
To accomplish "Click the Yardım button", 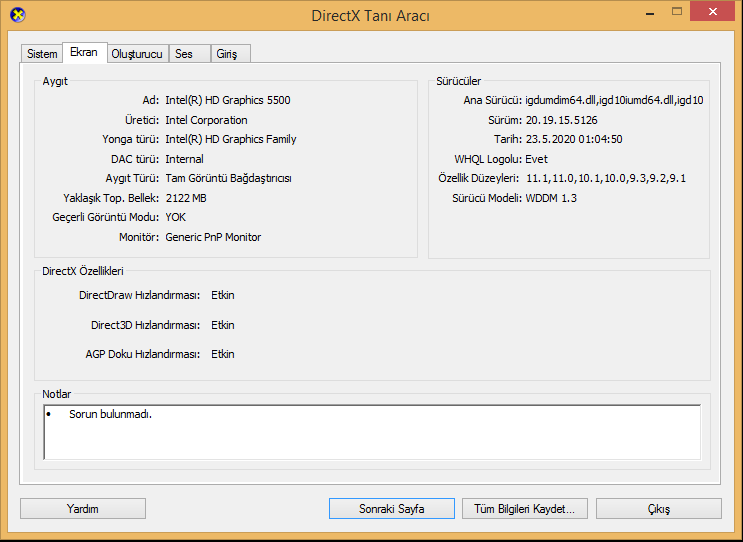I will (x=83, y=509).
